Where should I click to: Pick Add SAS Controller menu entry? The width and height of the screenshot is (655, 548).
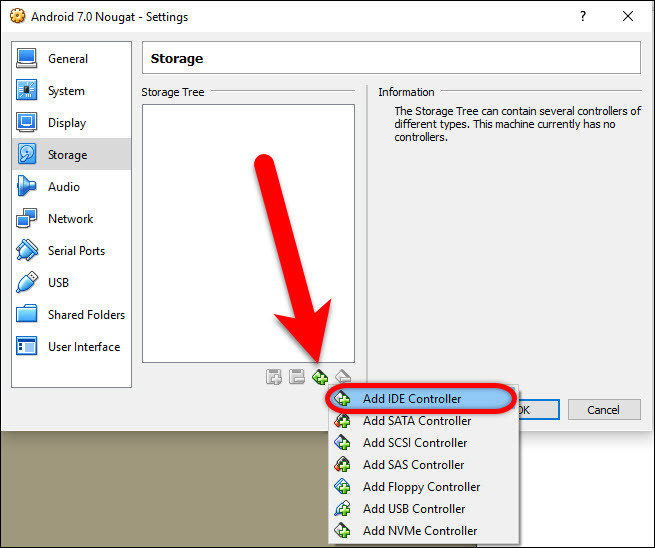tap(424, 465)
